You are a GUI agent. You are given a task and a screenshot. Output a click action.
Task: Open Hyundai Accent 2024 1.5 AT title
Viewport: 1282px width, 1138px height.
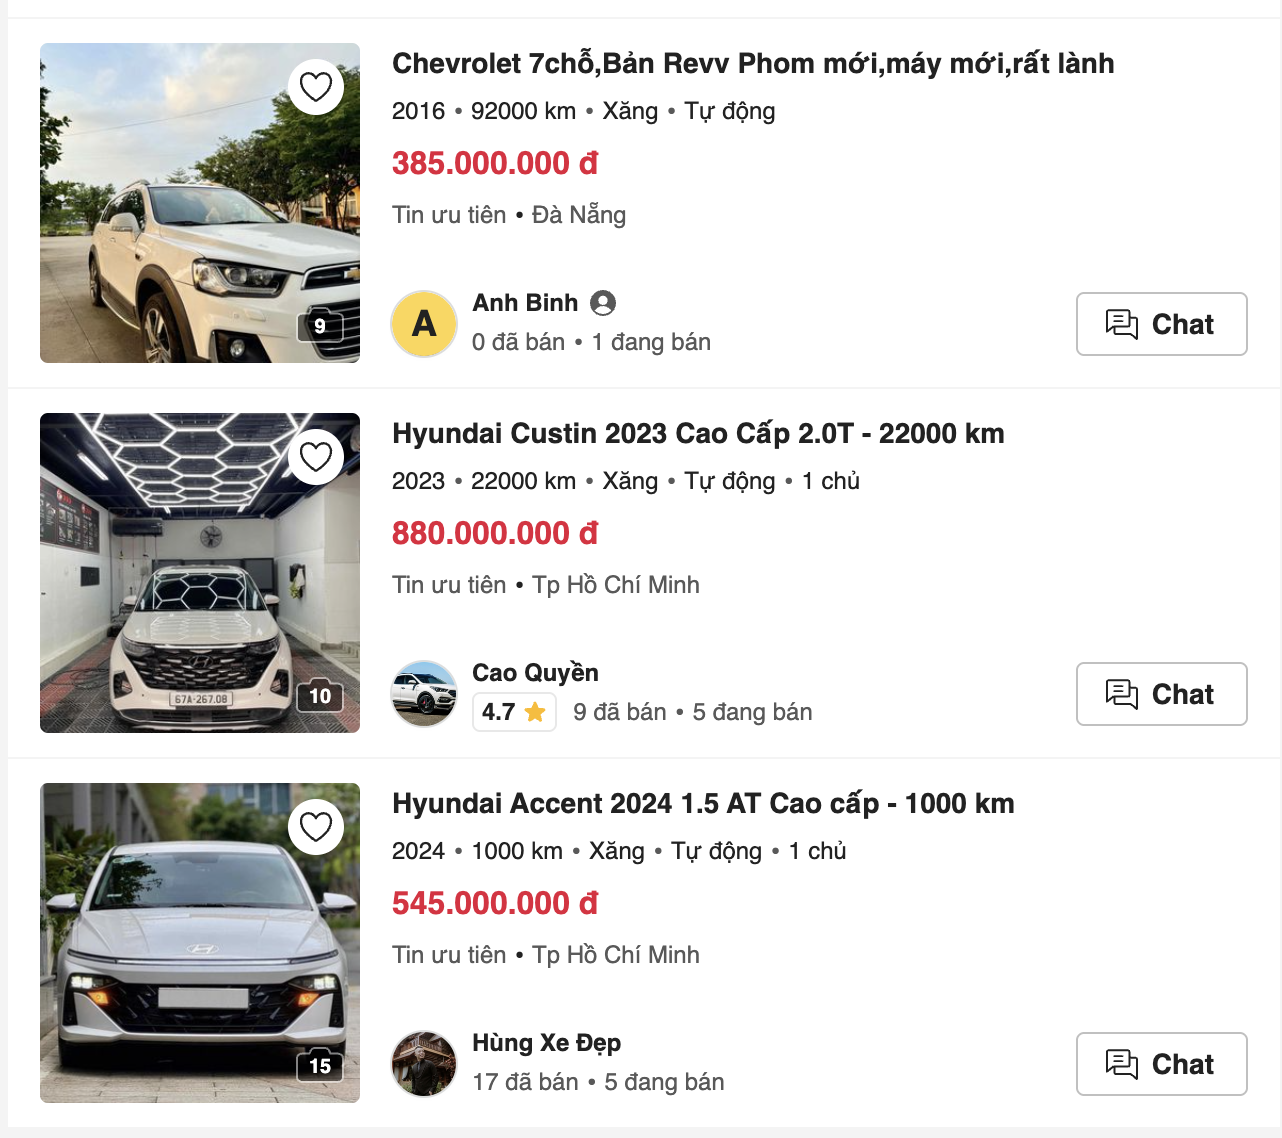pos(703,804)
